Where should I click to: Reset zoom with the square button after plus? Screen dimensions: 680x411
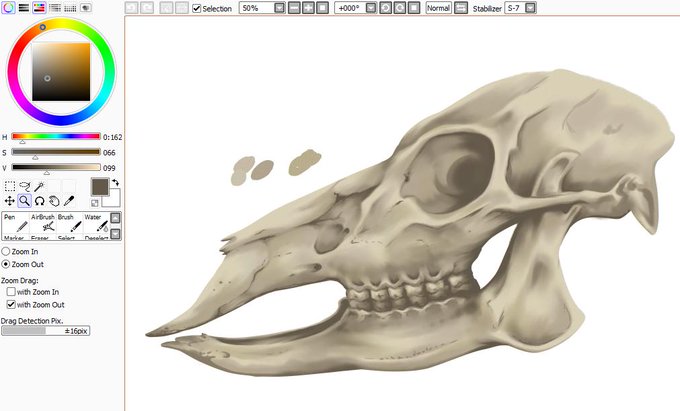click(x=323, y=8)
